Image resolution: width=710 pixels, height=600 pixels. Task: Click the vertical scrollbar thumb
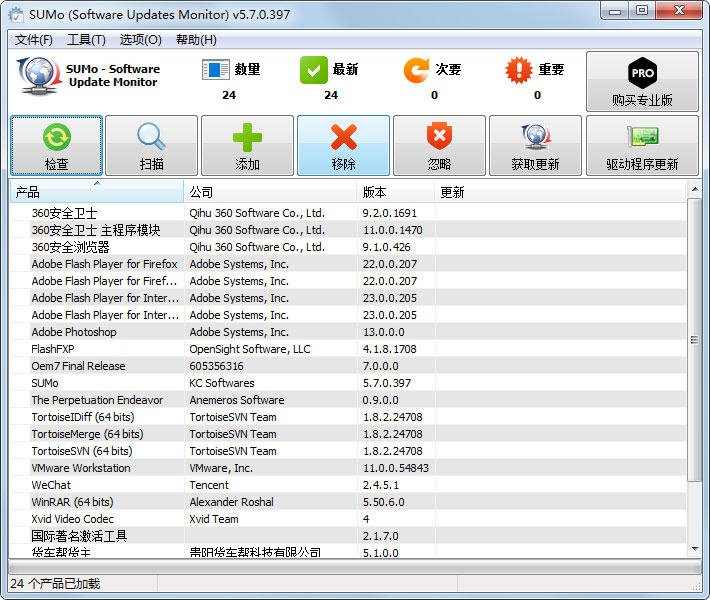pos(694,340)
